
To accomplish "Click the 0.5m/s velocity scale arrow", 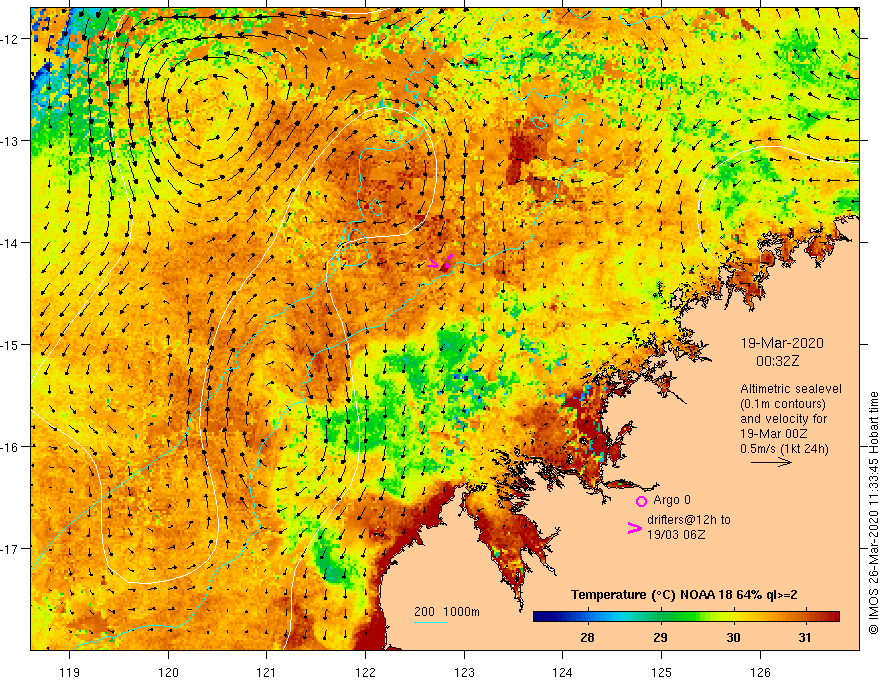I will click(771, 462).
